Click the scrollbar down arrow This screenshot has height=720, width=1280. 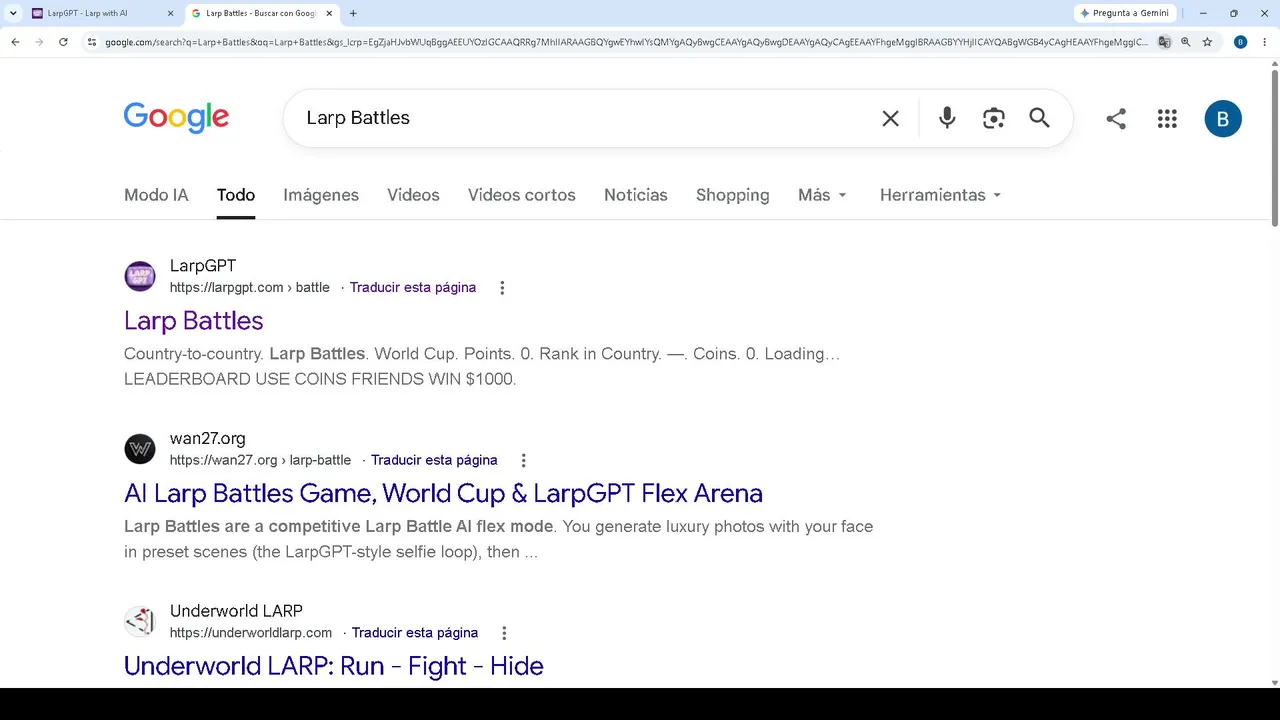[x=1274, y=682]
